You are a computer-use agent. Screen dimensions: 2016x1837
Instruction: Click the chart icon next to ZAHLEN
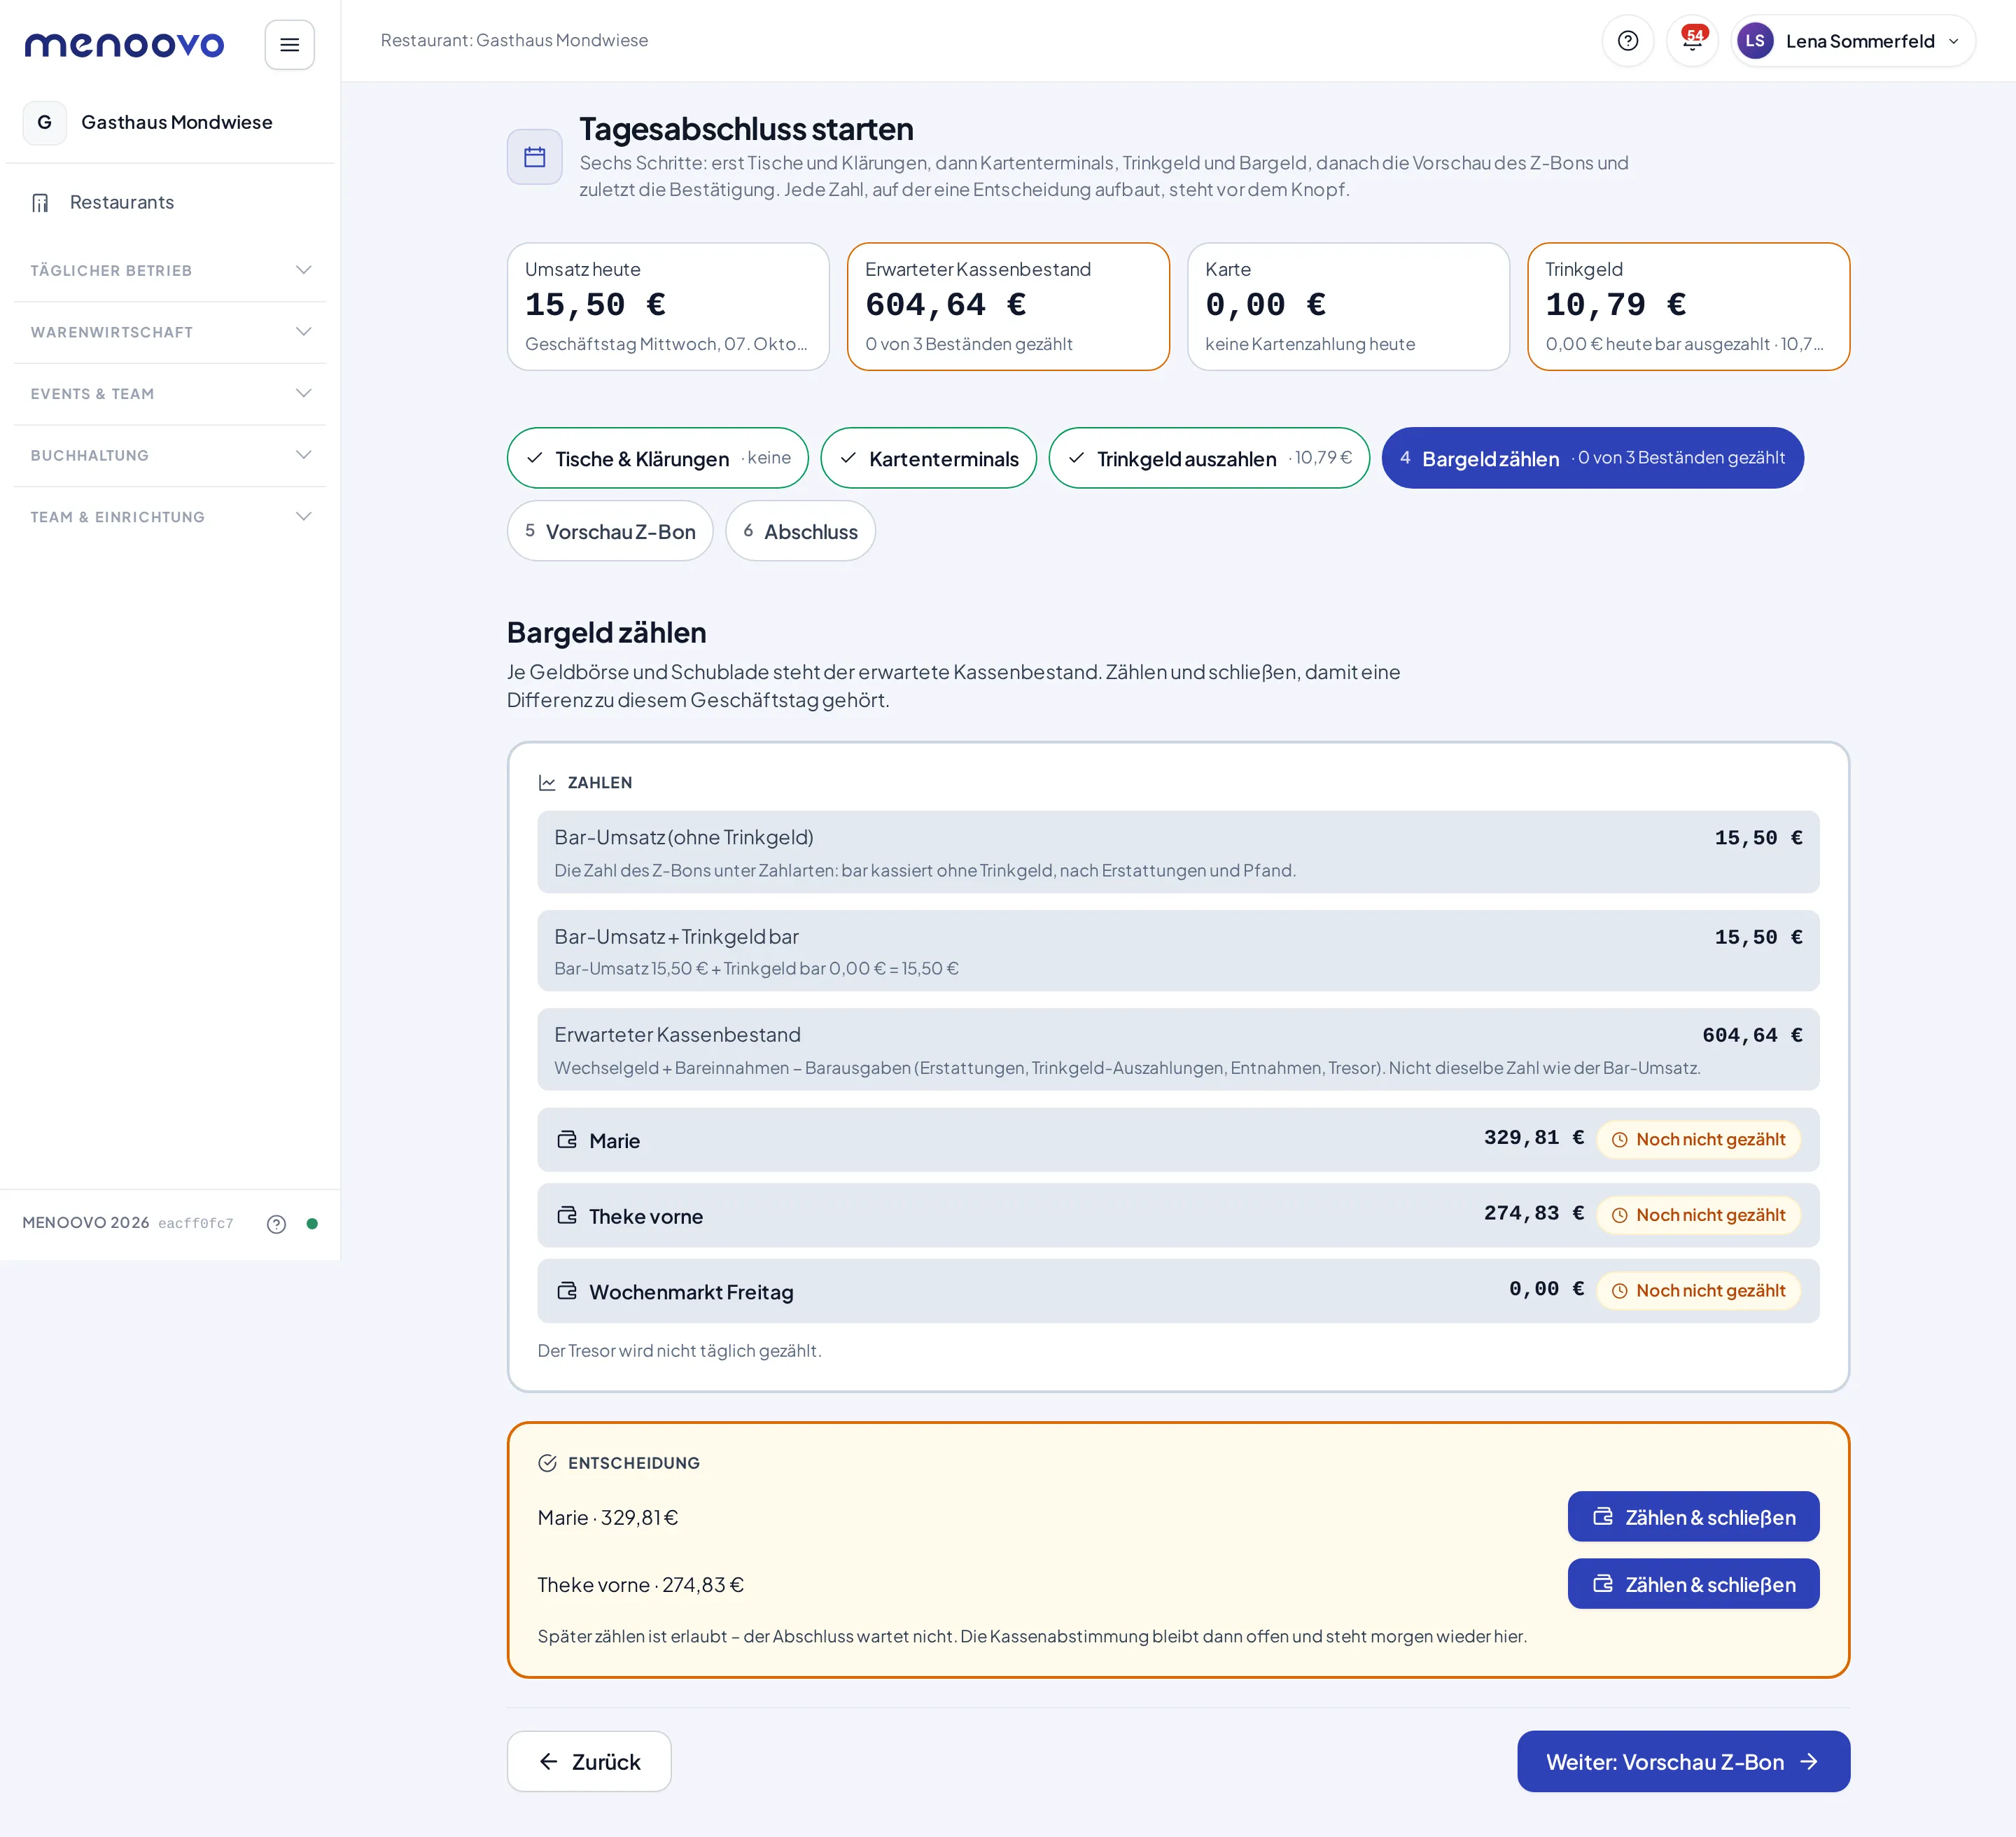pos(547,783)
